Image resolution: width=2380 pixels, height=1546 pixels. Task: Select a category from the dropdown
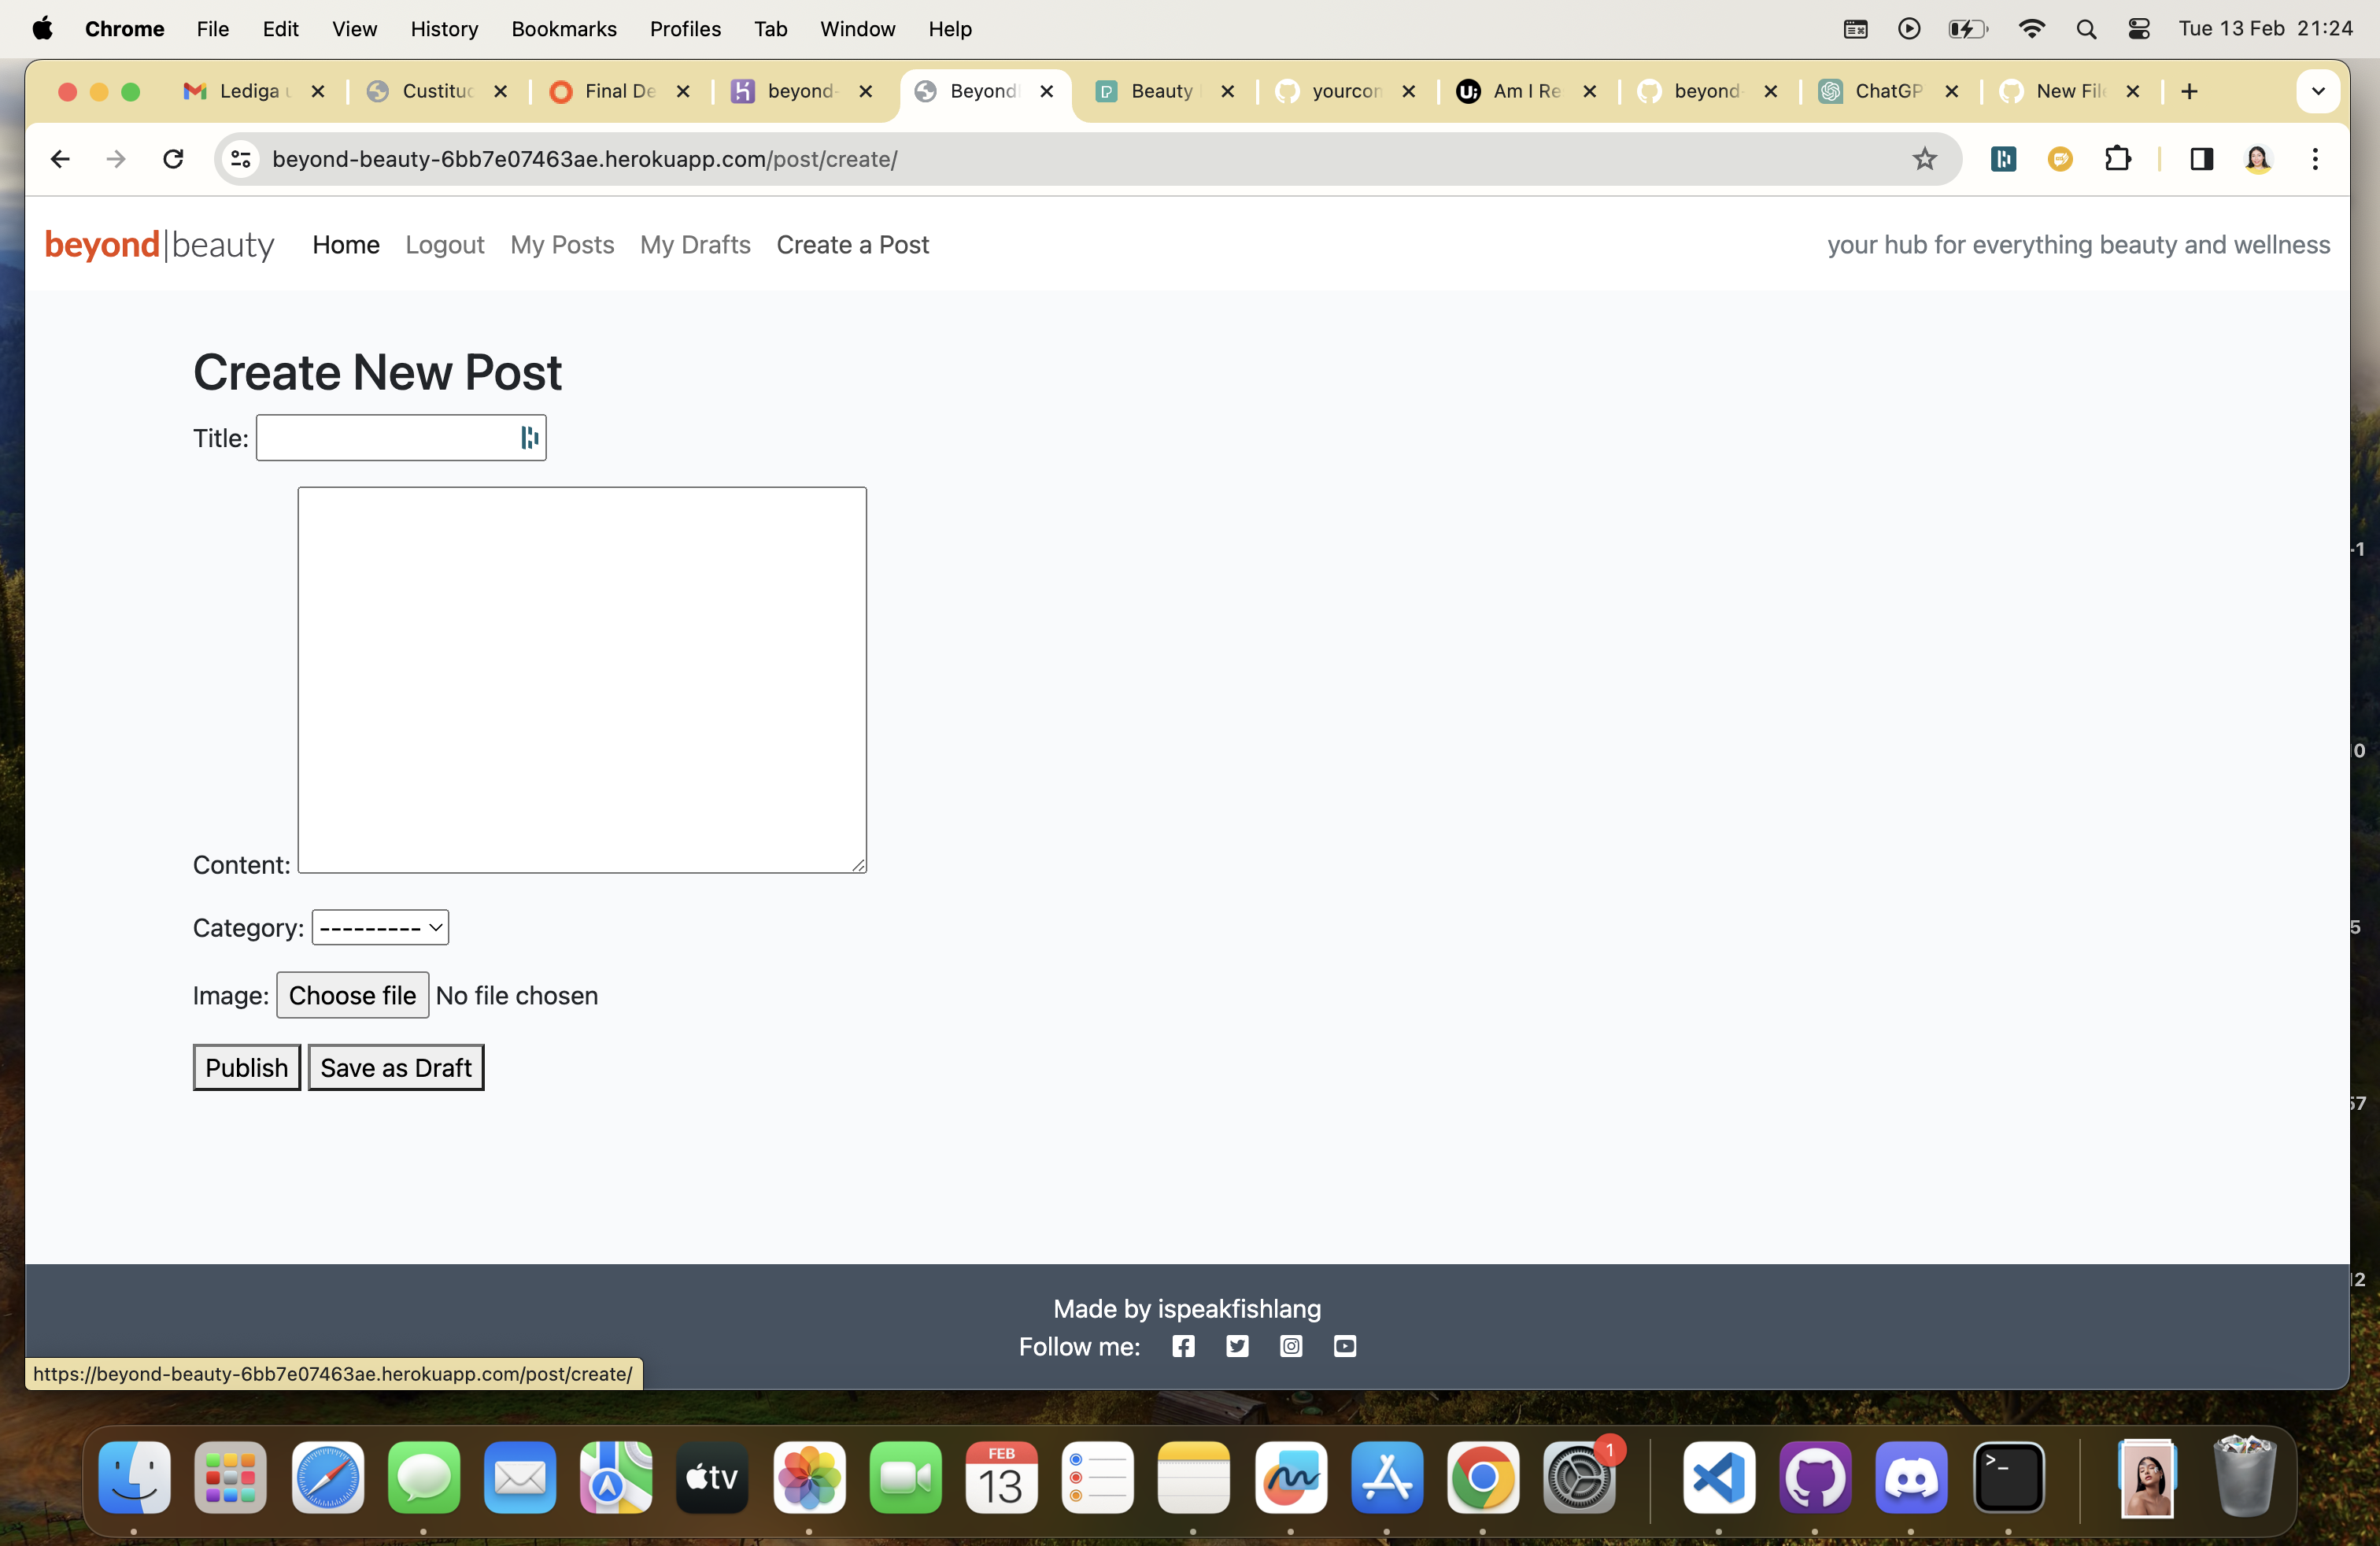click(x=378, y=926)
